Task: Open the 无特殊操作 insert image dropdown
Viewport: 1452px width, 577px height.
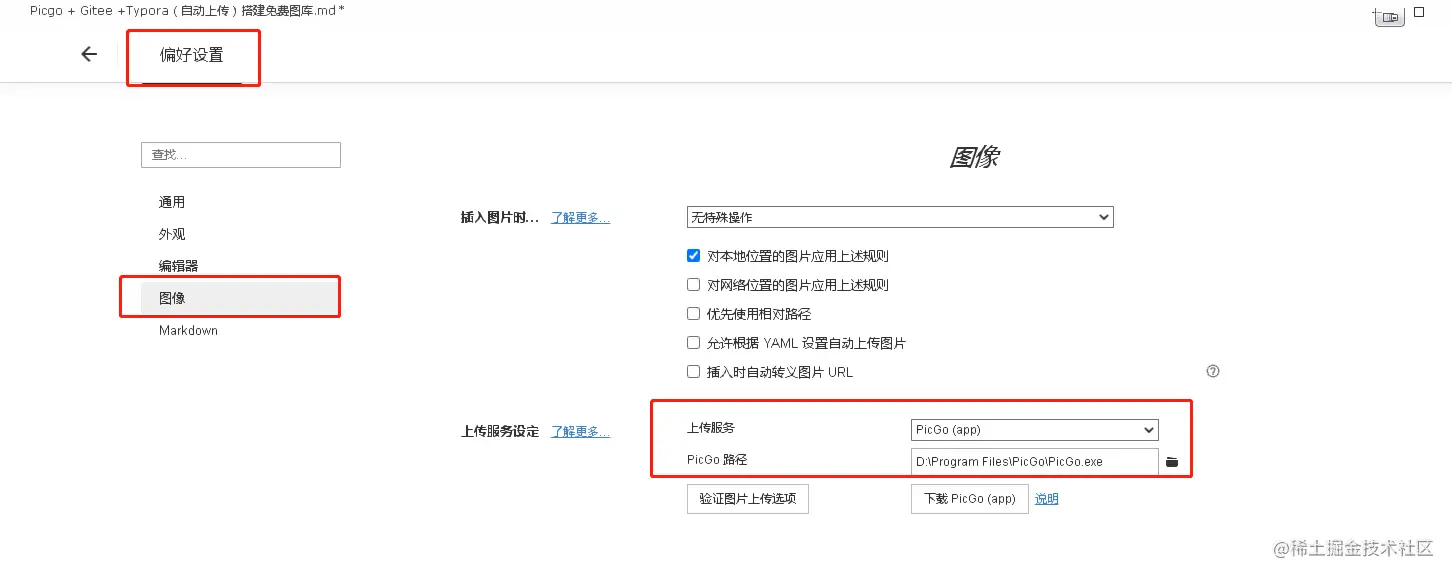Action: [900, 217]
